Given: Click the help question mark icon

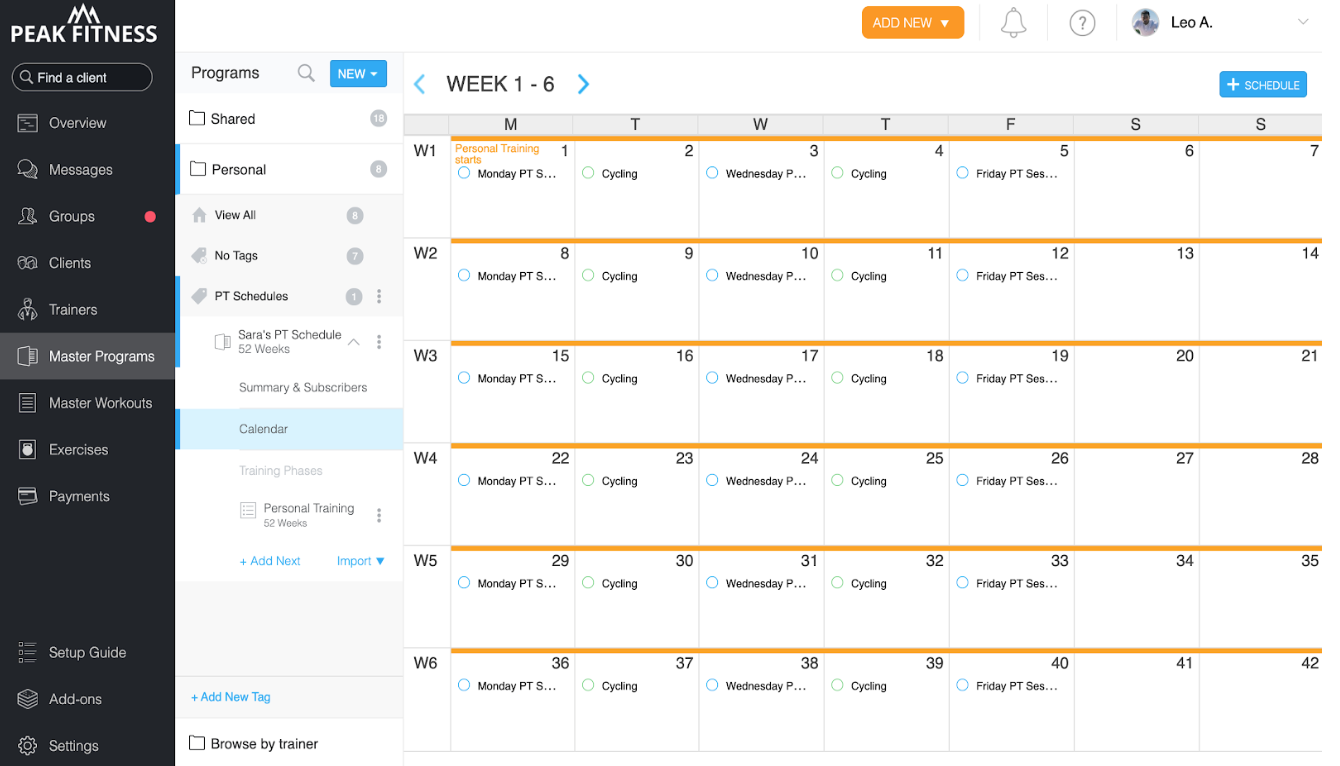Looking at the screenshot, I should tap(1082, 22).
